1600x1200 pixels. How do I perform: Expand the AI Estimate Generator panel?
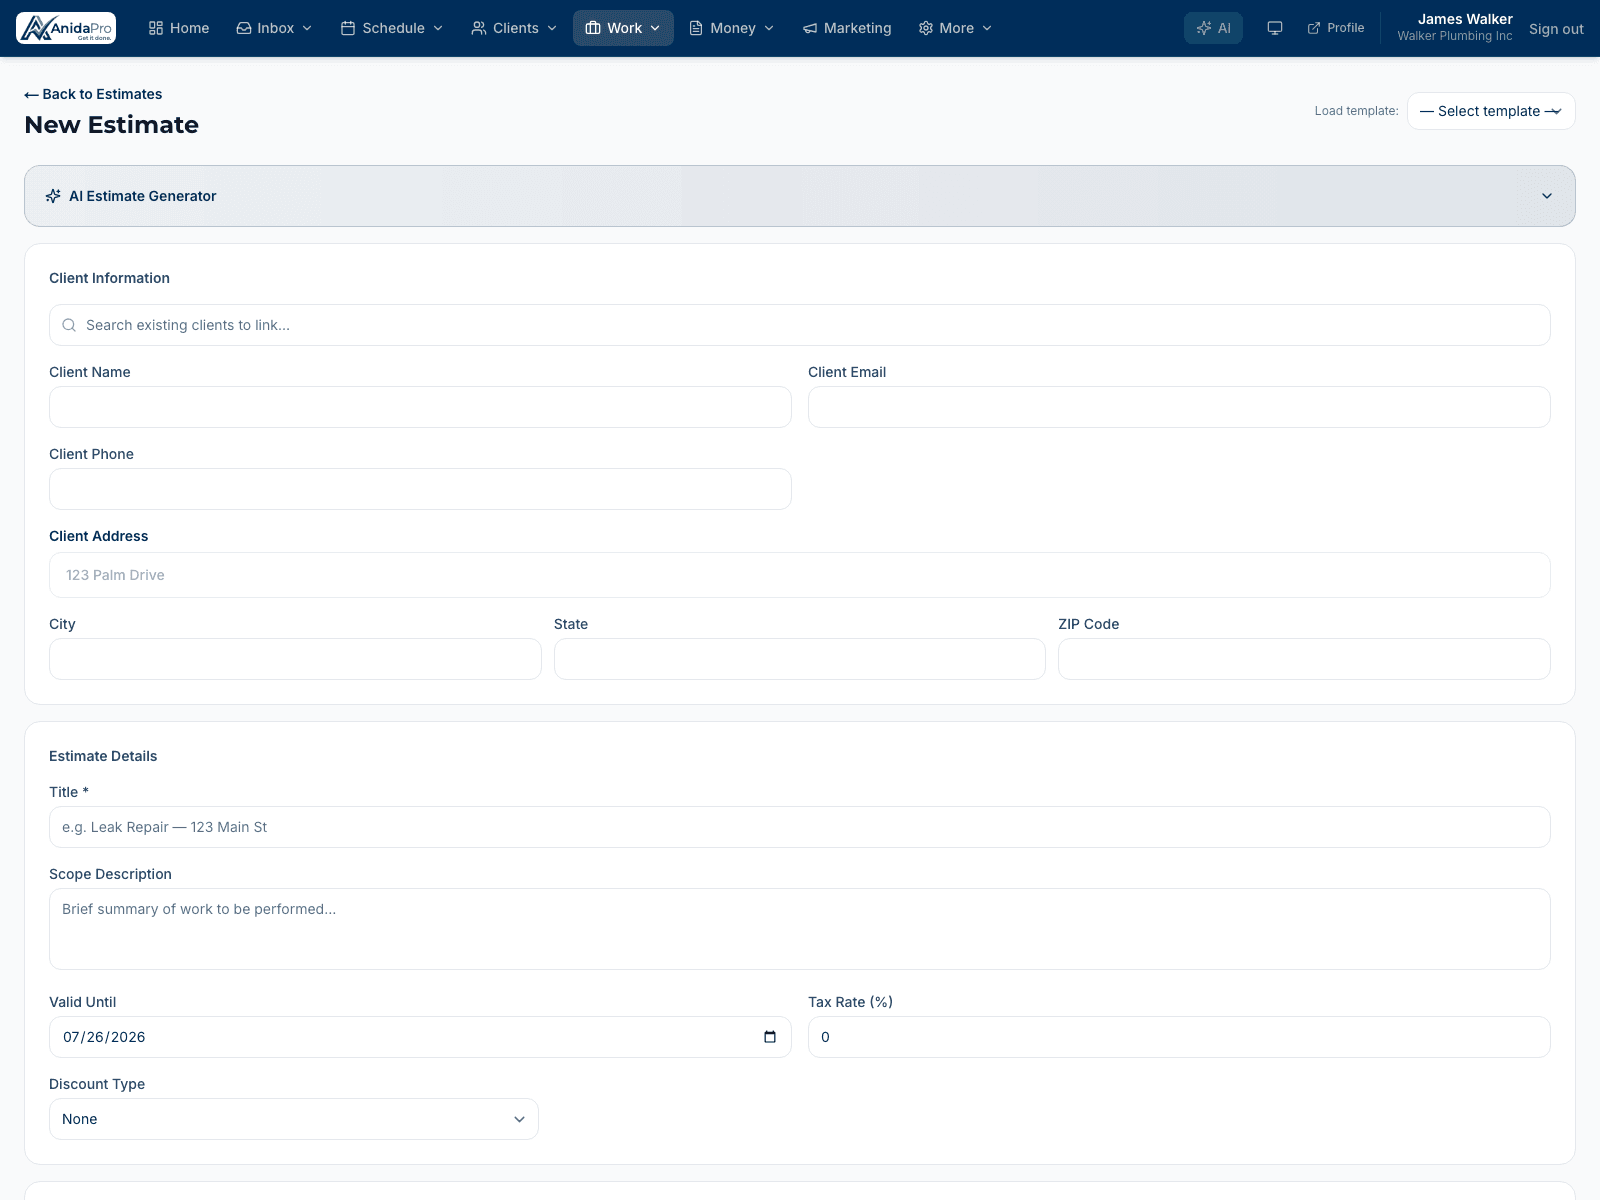point(1547,196)
